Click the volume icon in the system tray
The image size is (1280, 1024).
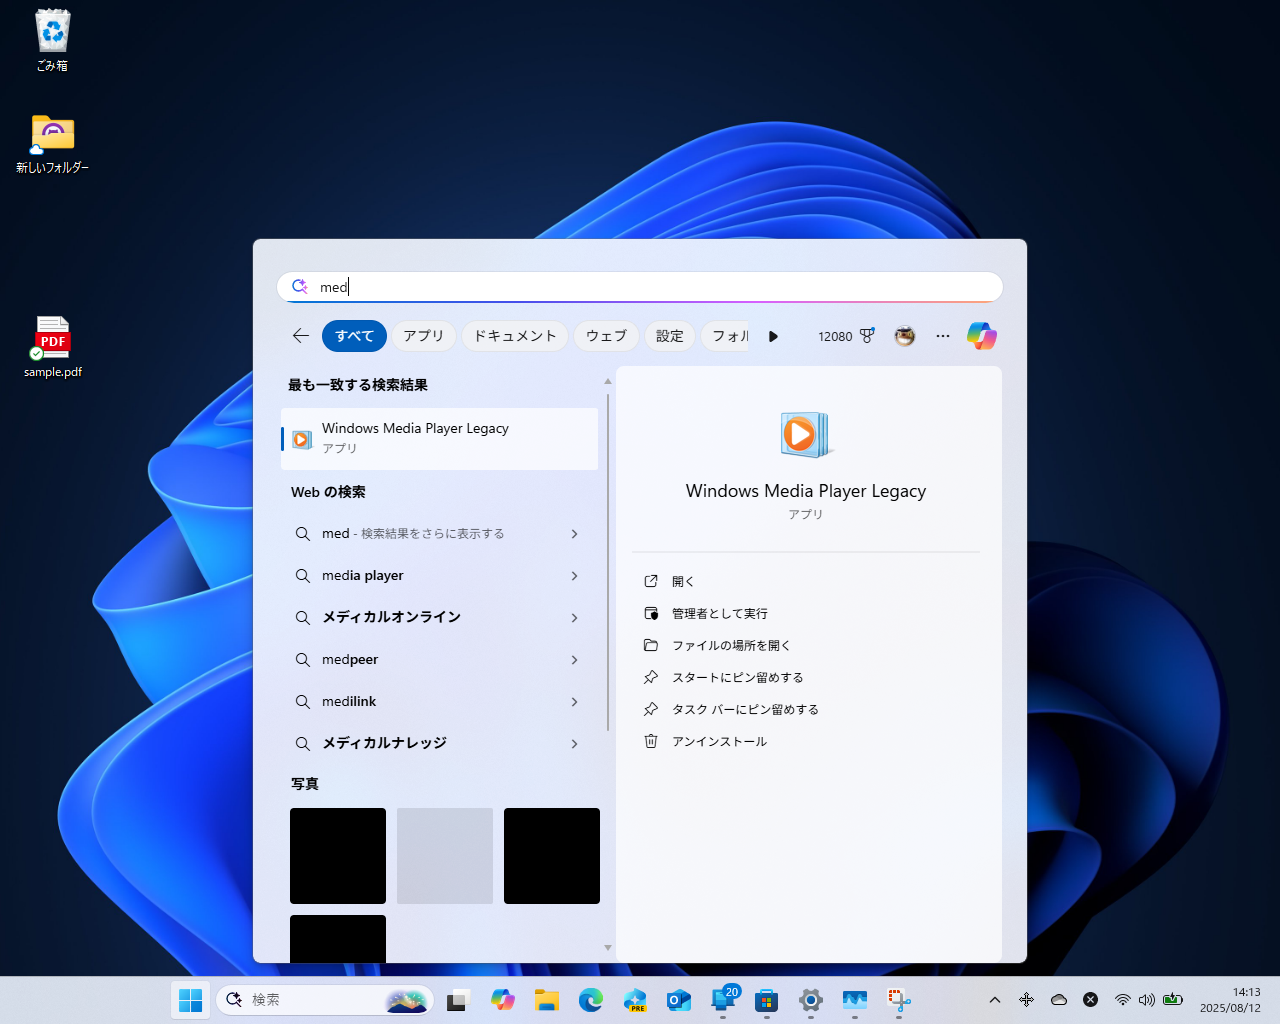(1147, 999)
